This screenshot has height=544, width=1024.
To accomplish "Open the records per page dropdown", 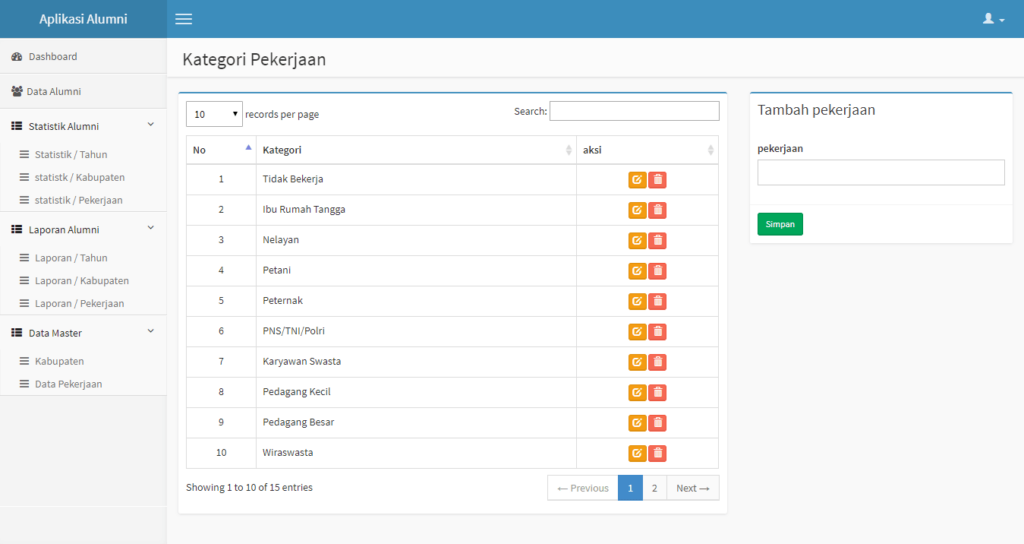I will pyautogui.click(x=214, y=114).
